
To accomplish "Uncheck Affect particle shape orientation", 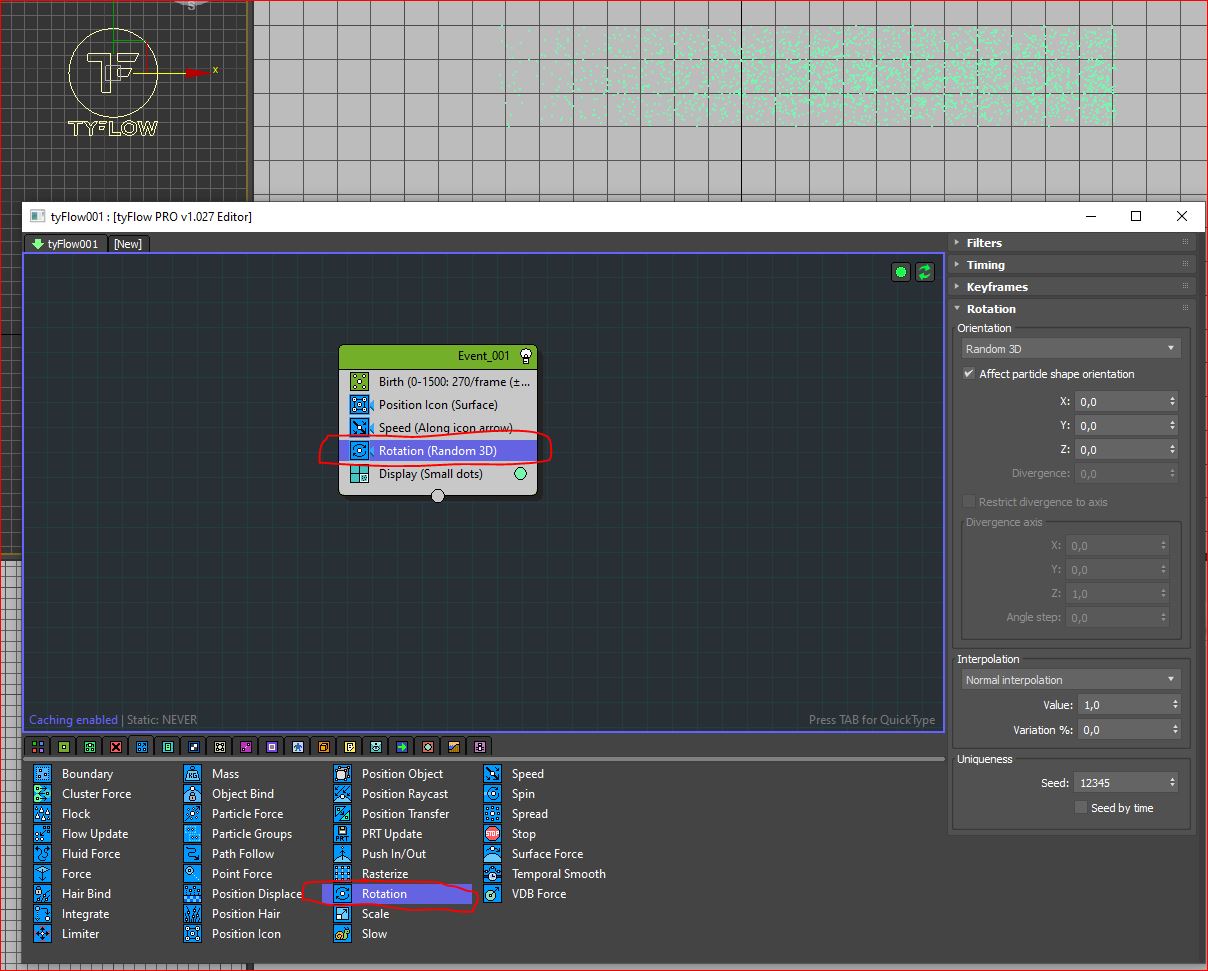I will pos(968,374).
